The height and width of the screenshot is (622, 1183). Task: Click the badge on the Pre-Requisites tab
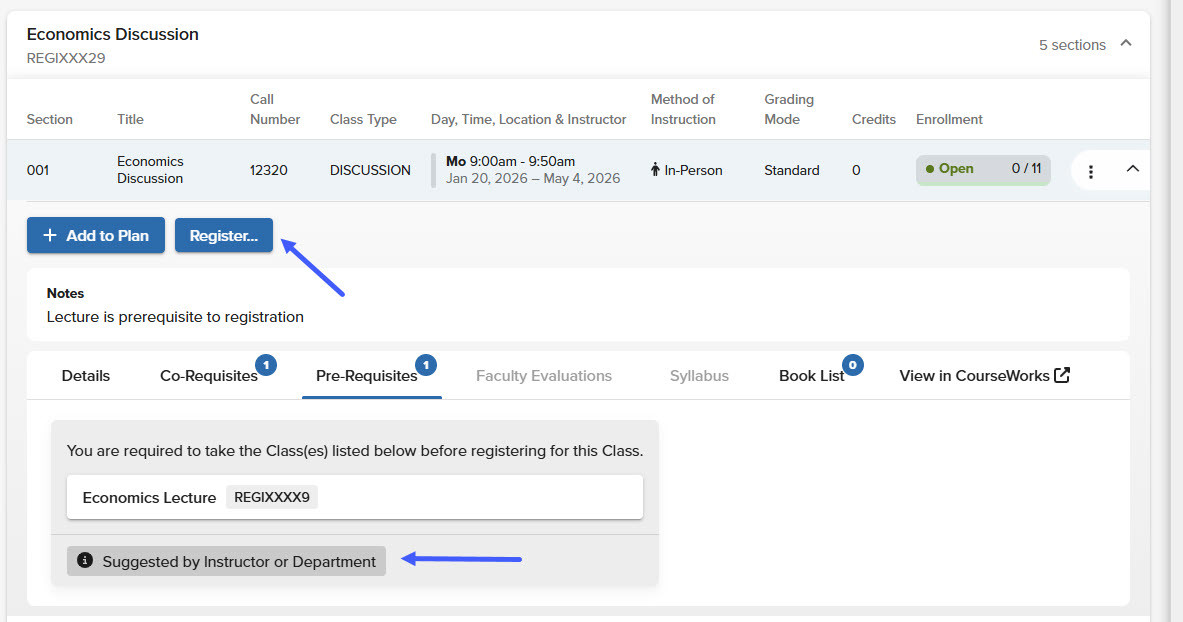pyautogui.click(x=425, y=365)
